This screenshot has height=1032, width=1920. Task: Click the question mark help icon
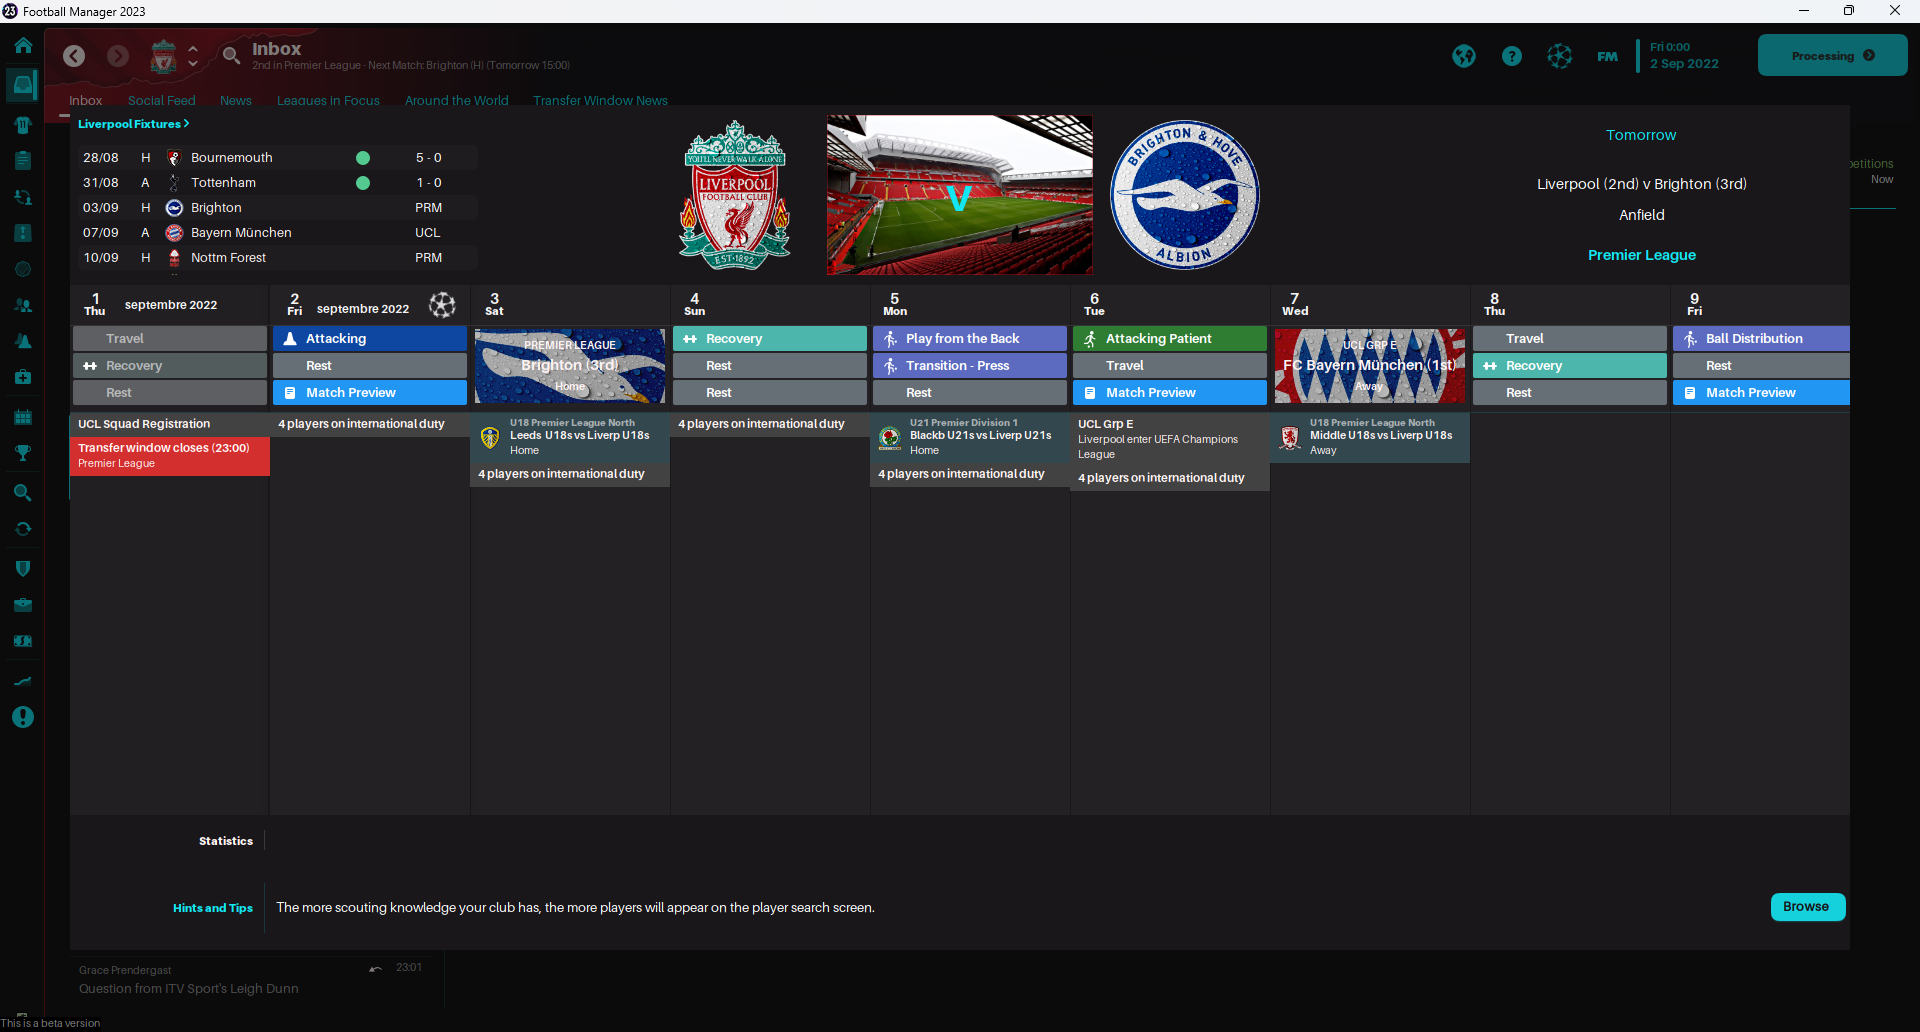[x=1512, y=56]
